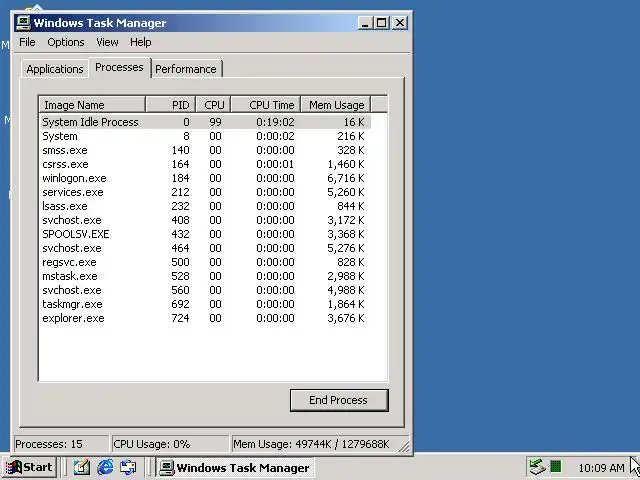Click the Show Desktop quick launch icon

tap(82, 467)
